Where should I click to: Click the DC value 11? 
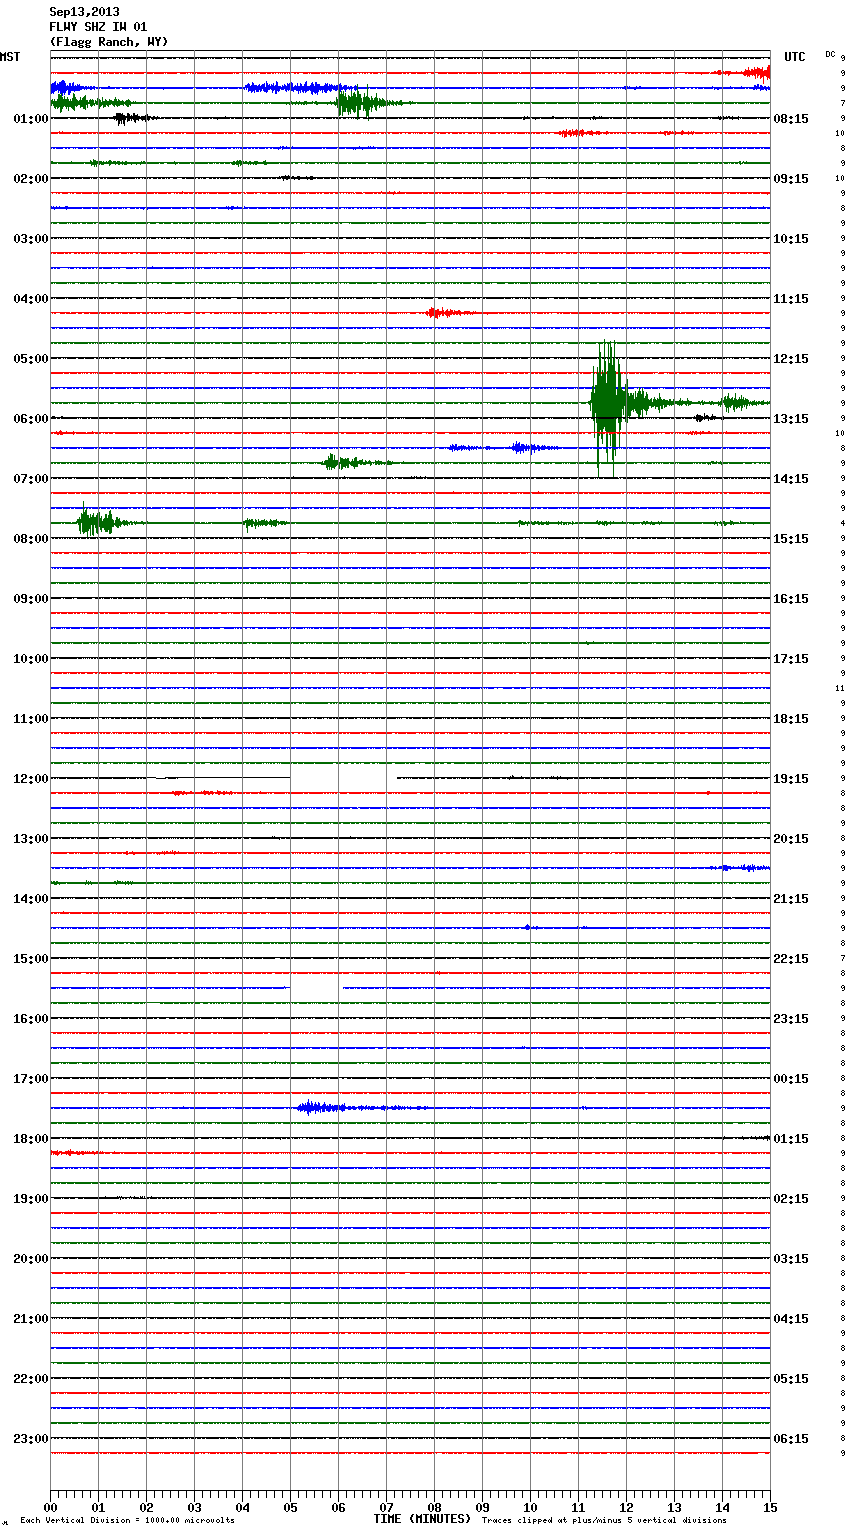[840, 688]
